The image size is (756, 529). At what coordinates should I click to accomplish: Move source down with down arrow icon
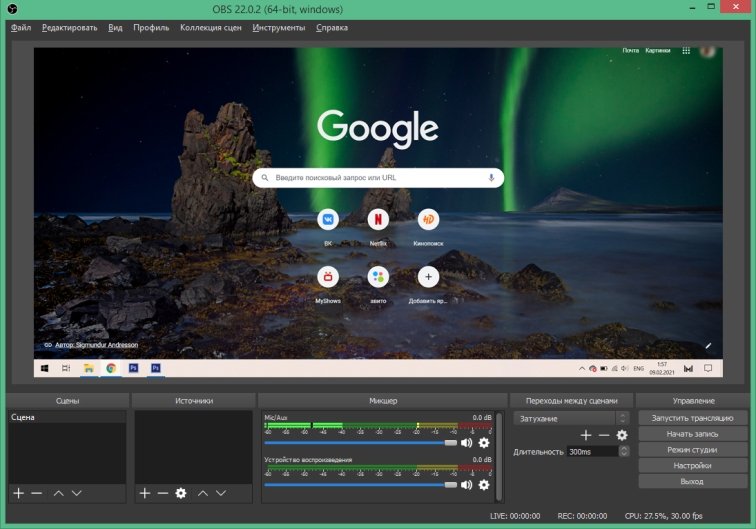pyautogui.click(x=222, y=493)
